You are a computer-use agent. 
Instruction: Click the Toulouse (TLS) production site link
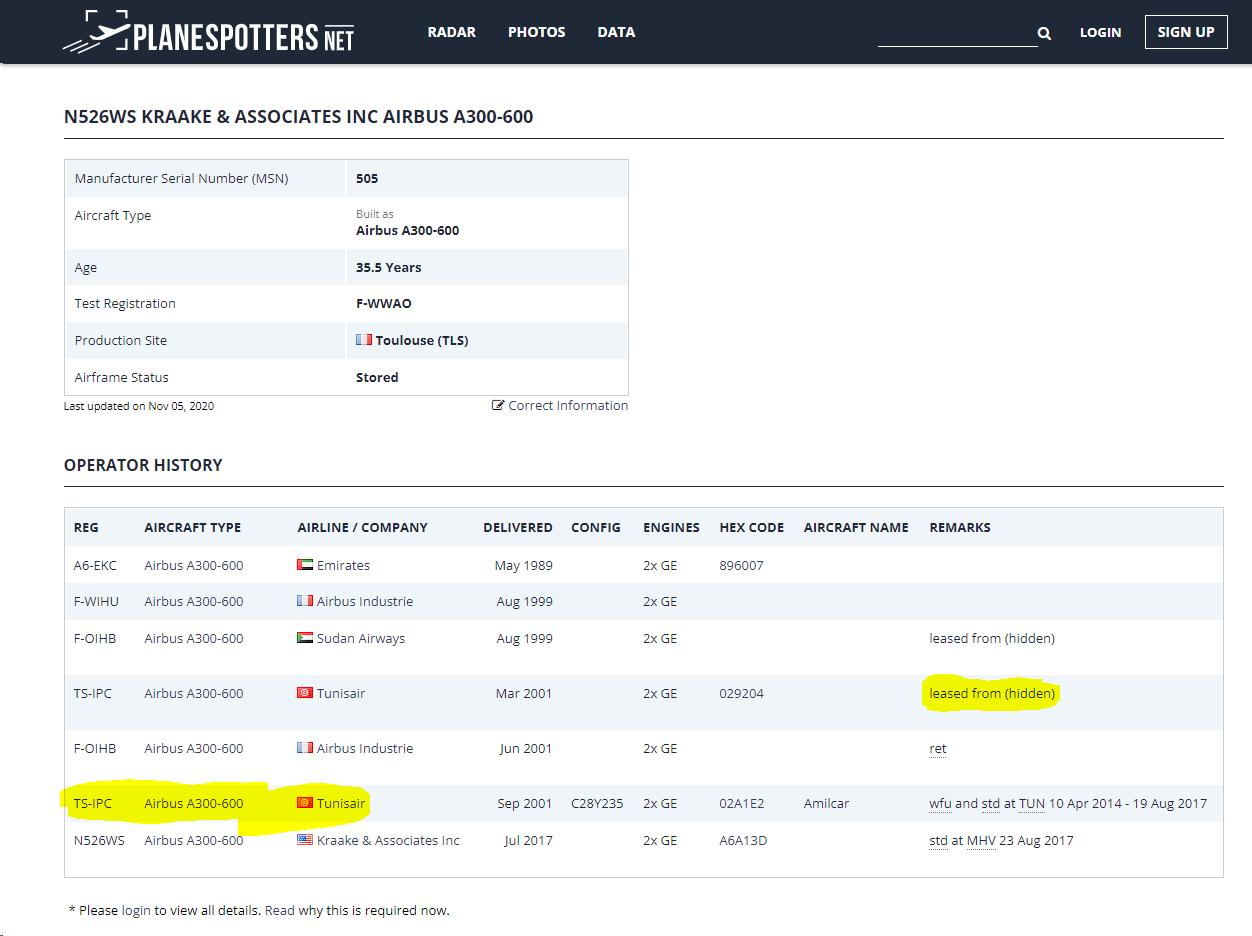421,340
